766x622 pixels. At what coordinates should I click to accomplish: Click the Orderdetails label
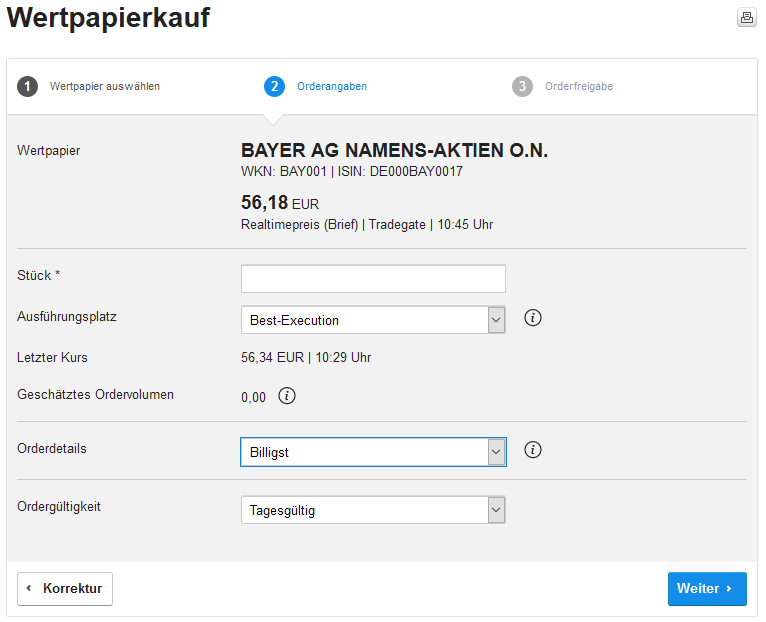coord(52,449)
